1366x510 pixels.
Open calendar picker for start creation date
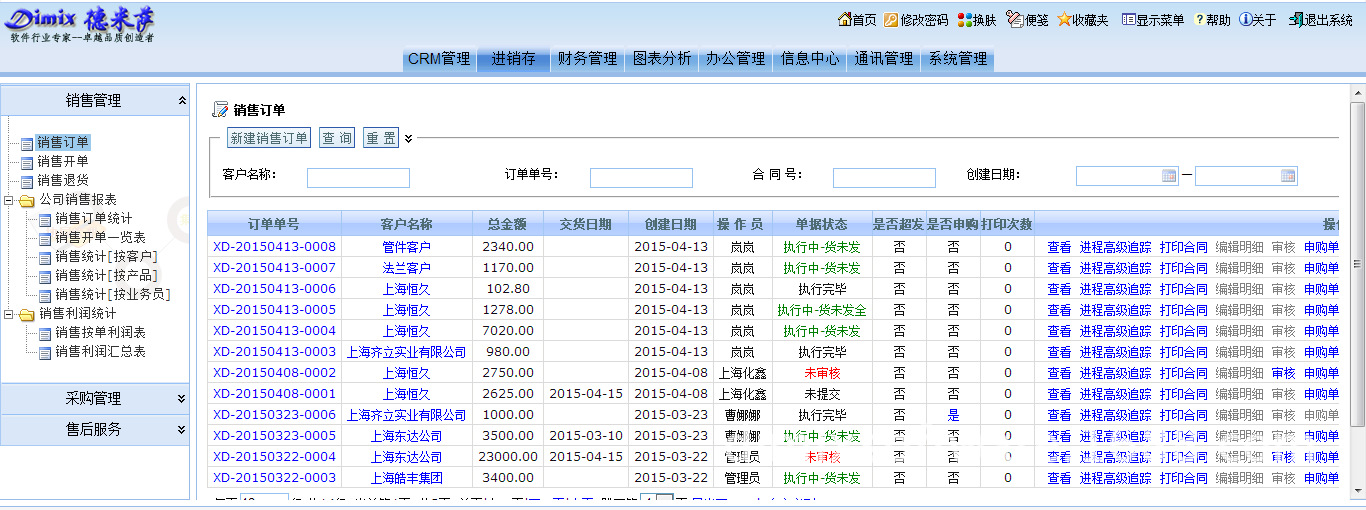pyautogui.click(x=1168, y=176)
